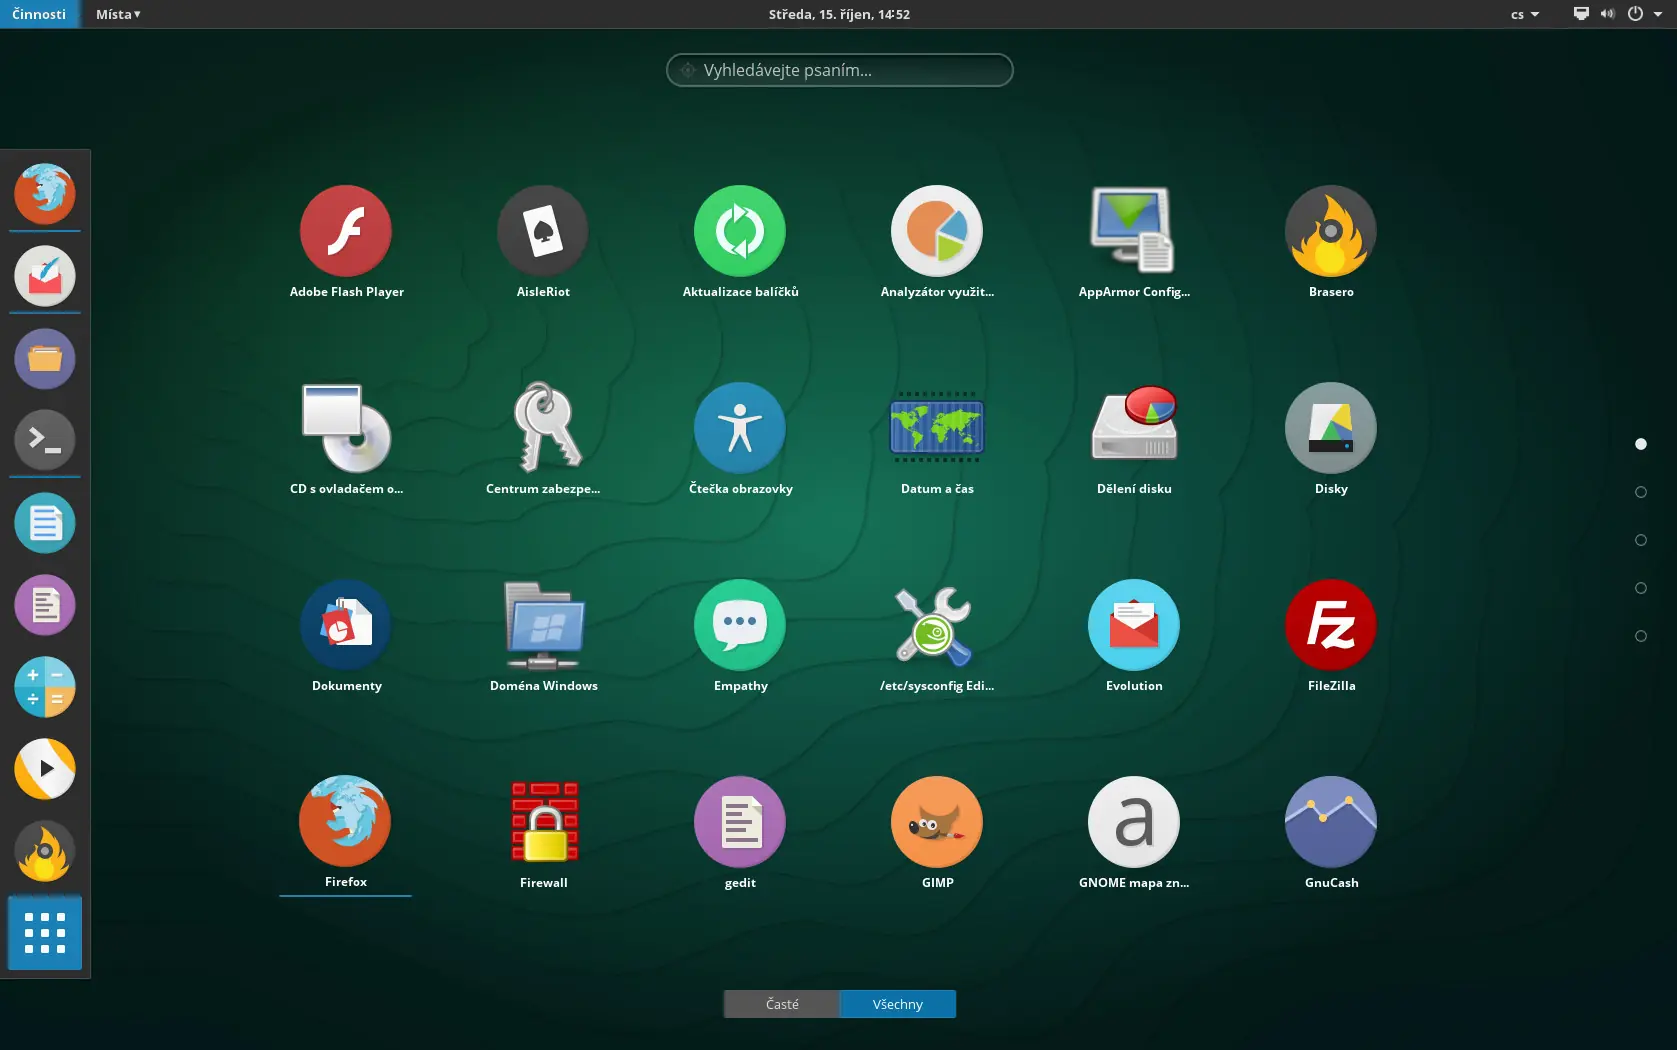
Task: Open Aktualizace balíčků package updater
Action: click(740, 231)
